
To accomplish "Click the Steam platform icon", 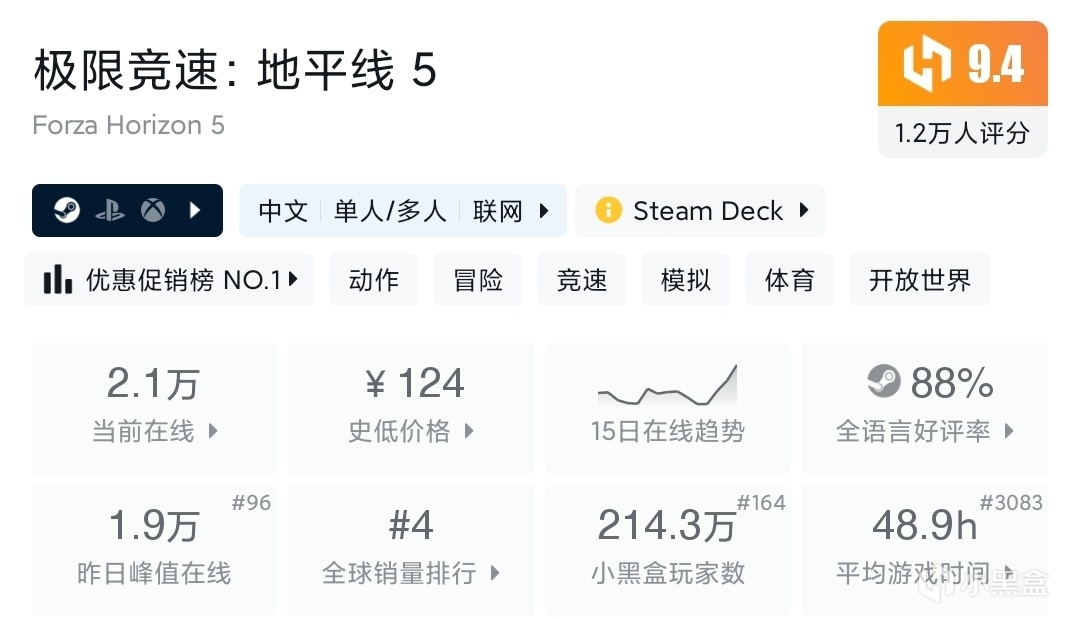I will pyautogui.click(x=67, y=210).
